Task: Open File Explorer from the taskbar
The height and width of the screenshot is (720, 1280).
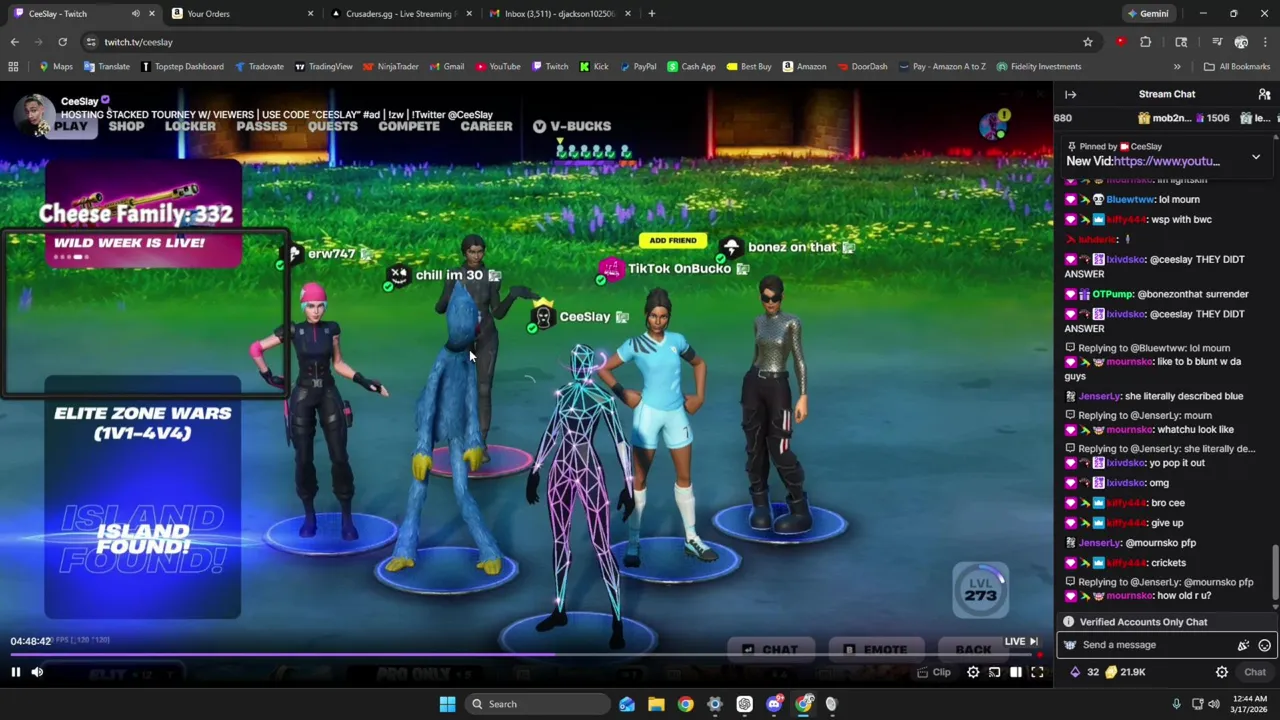Action: coord(656,704)
